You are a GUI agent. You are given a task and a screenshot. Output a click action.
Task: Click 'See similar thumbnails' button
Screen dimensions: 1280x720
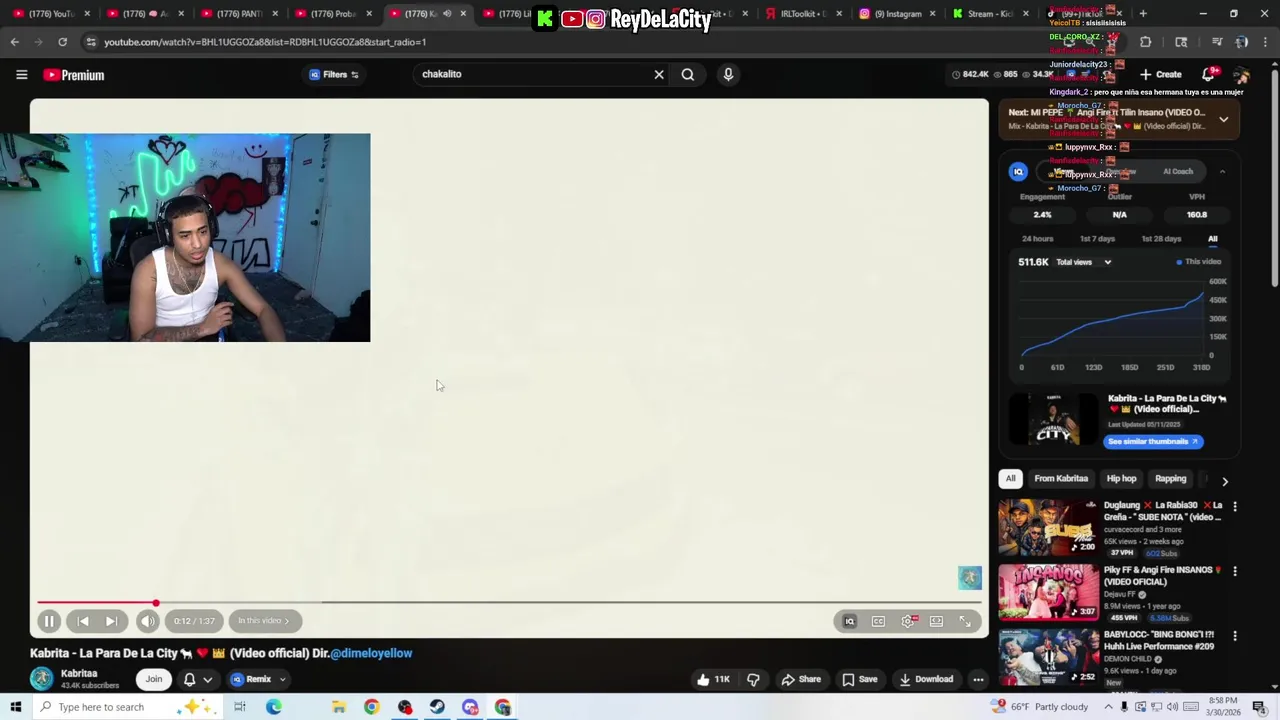[1153, 441]
